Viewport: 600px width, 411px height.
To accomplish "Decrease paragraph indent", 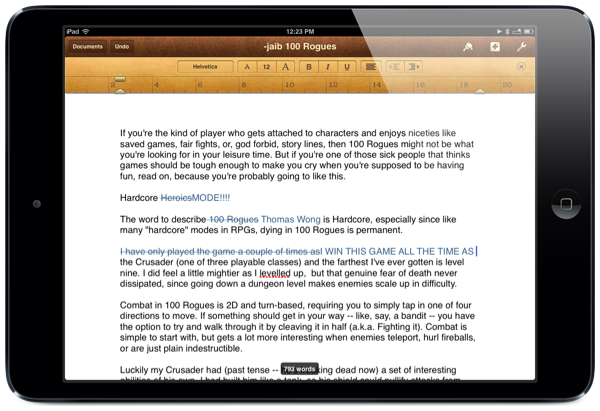I will click(394, 67).
